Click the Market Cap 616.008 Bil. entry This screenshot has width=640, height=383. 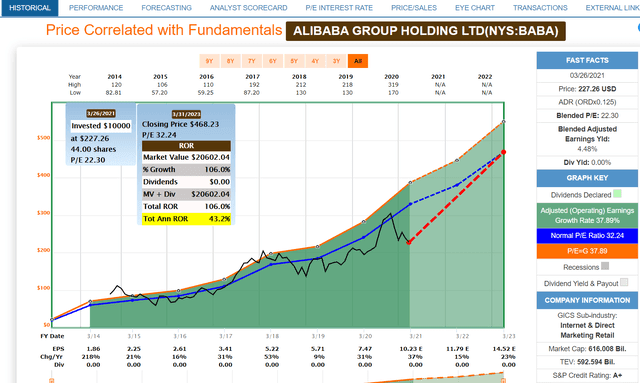(587, 349)
